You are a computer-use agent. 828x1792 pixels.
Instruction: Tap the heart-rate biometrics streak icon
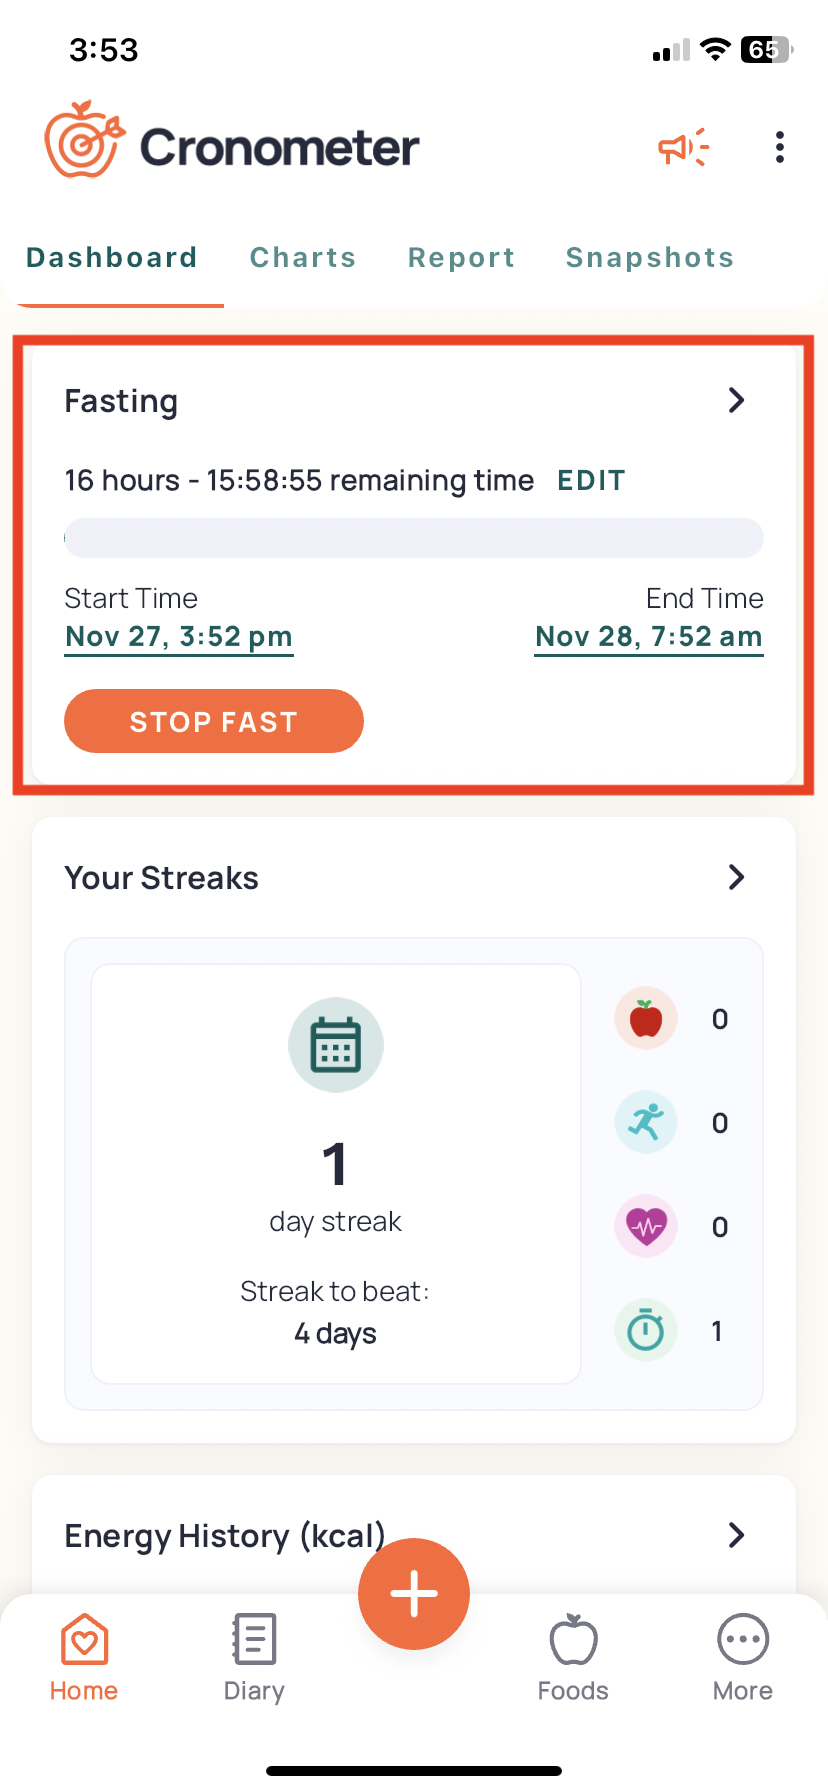coord(645,1226)
